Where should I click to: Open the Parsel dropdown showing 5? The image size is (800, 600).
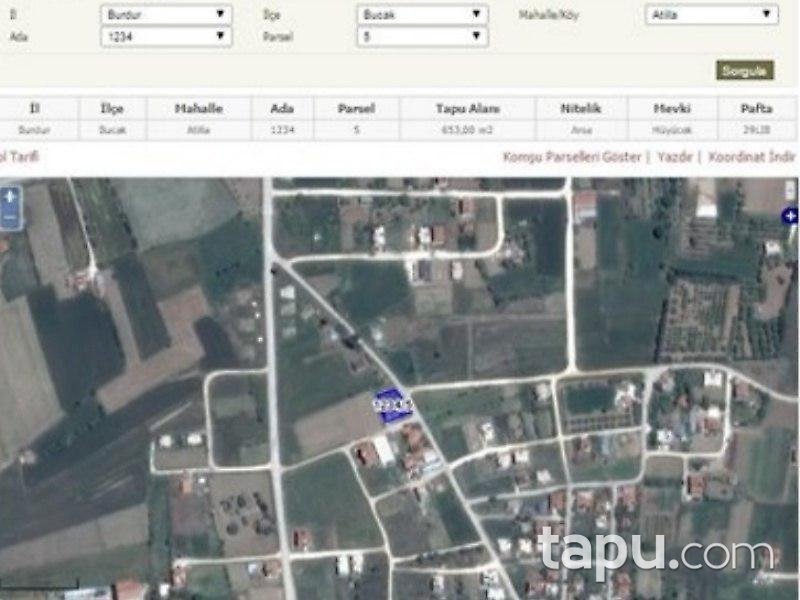[420, 37]
